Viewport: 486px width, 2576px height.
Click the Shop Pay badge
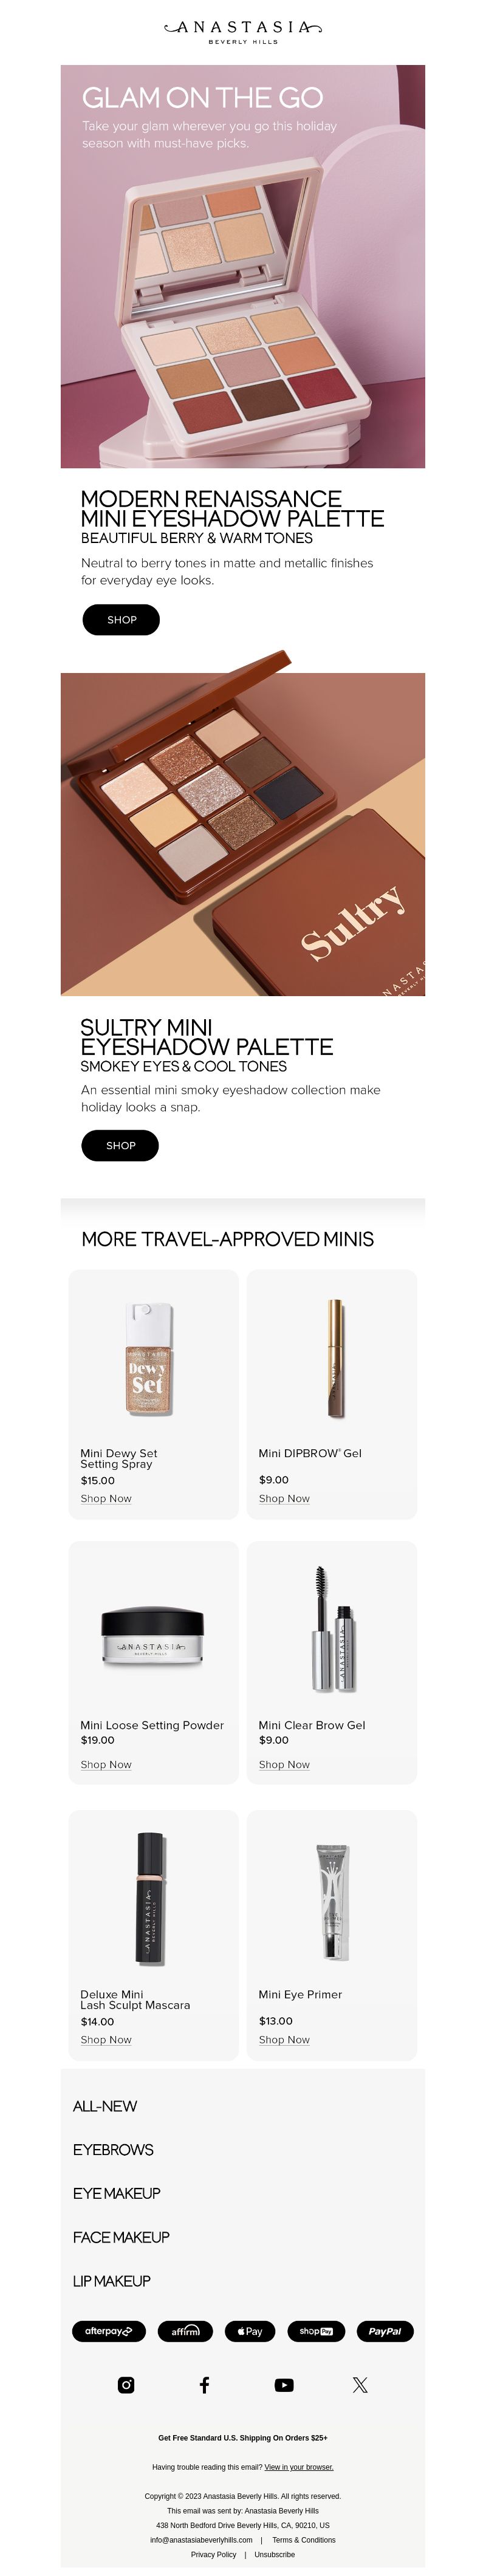[x=316, y=2331]
